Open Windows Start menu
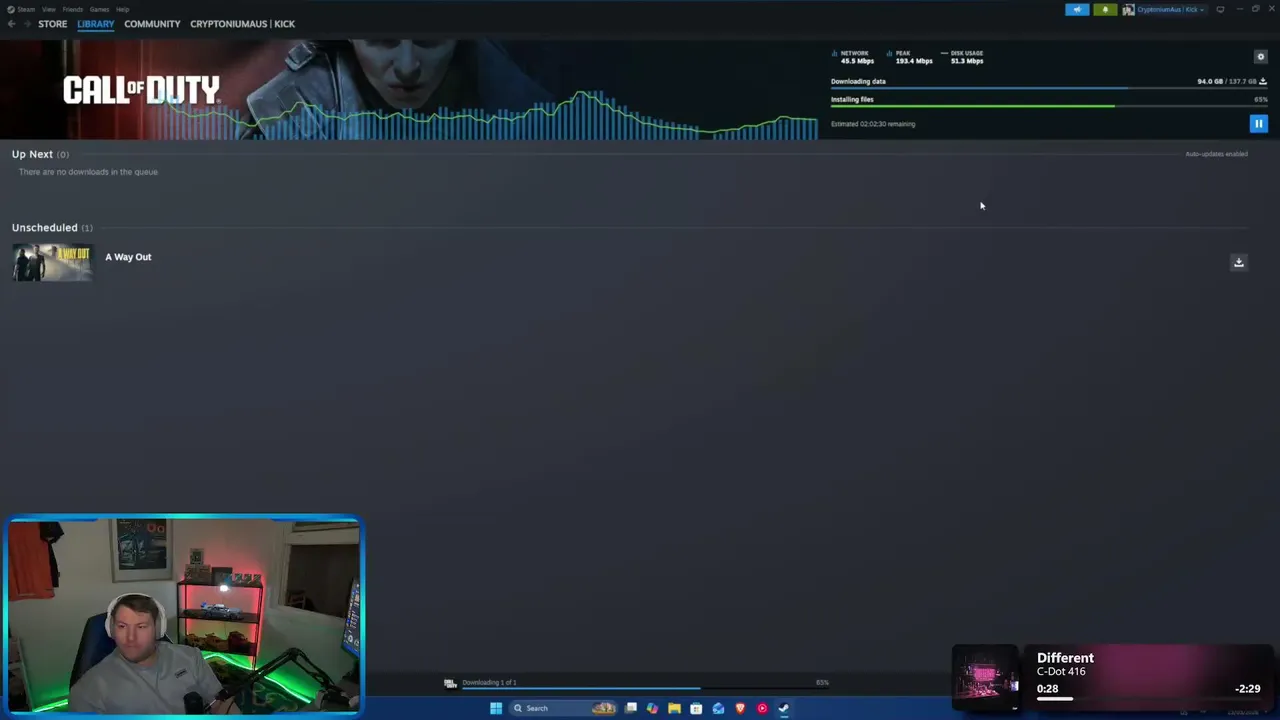 496,708
